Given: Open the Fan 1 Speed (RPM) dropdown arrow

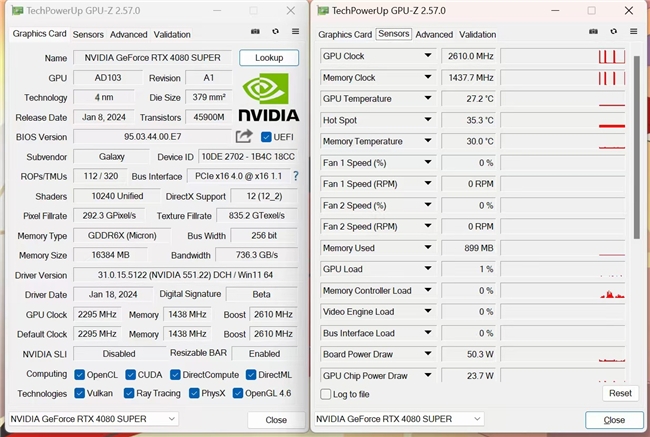Looking at the screenshot, I should (428, 184).
